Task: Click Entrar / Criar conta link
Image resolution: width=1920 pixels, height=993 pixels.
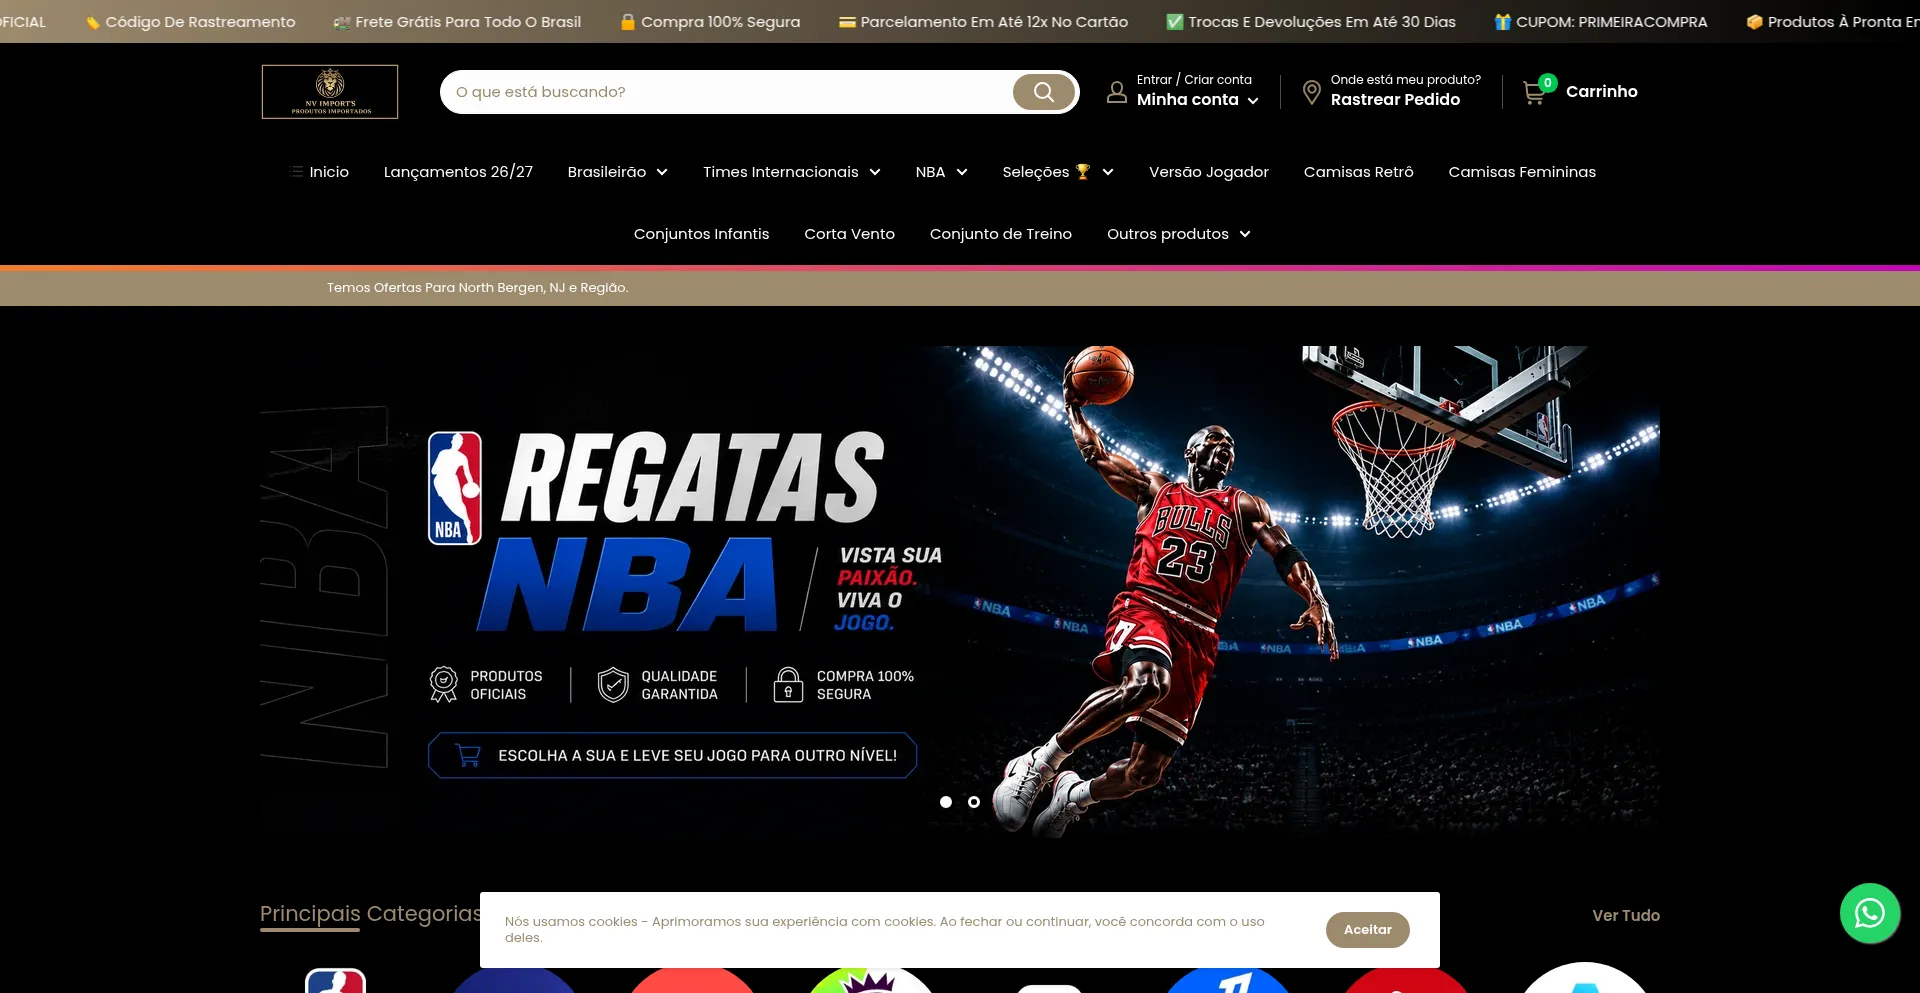Action: (x=1194, y=80)
